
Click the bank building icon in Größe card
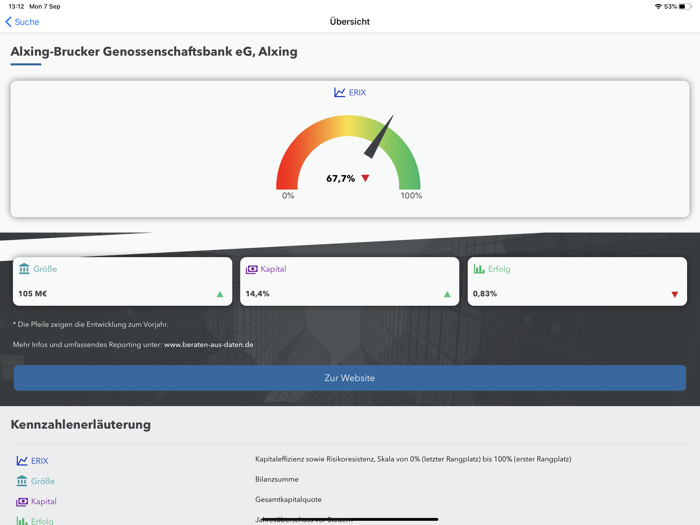(24, 269)
